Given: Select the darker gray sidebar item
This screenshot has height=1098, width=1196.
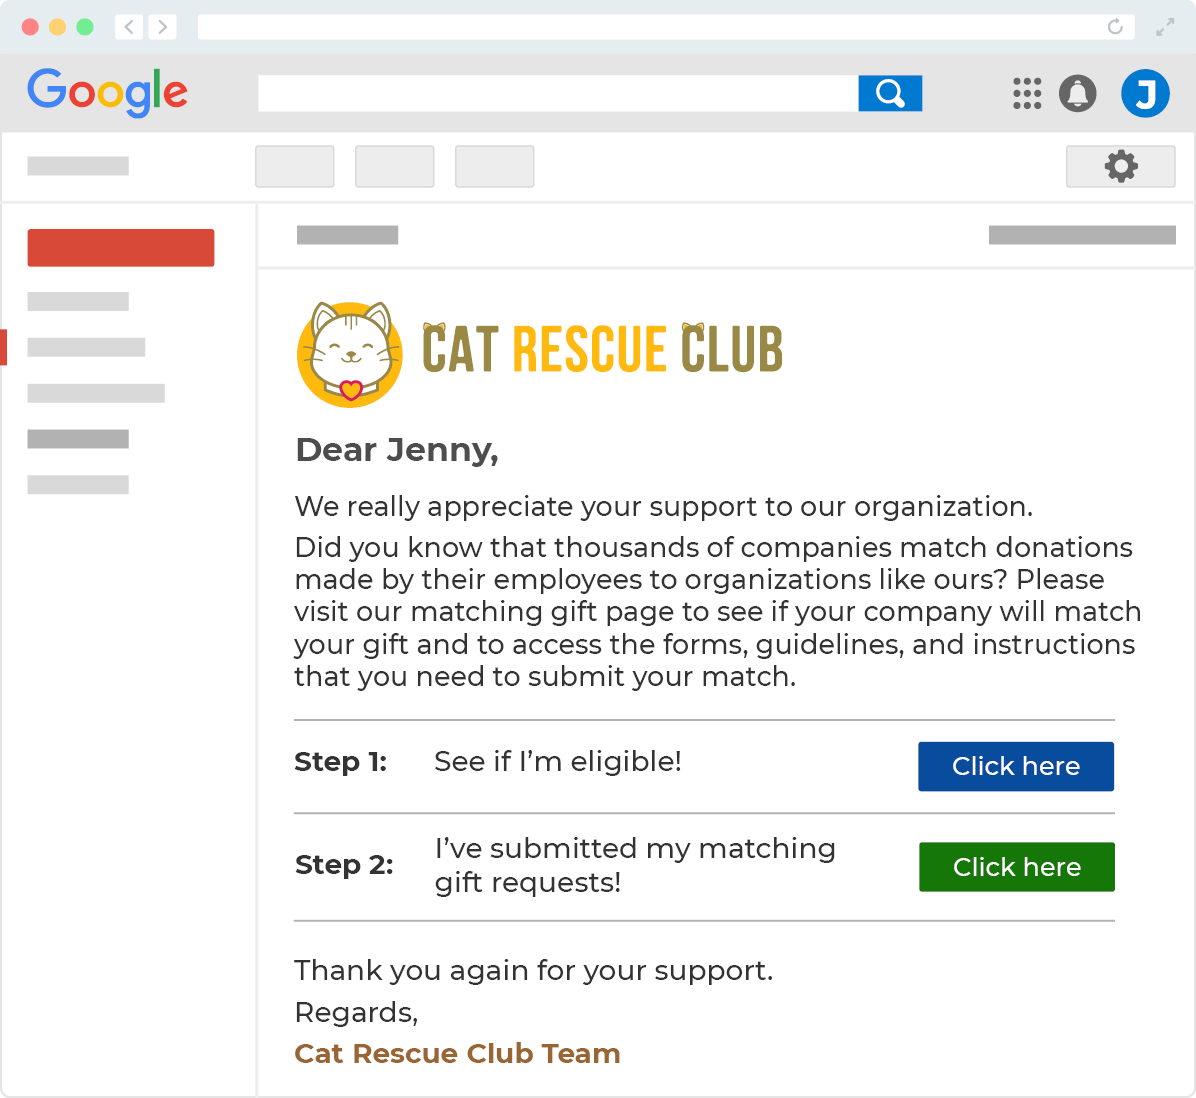Looking at the screenshot, I should [78, 439].
